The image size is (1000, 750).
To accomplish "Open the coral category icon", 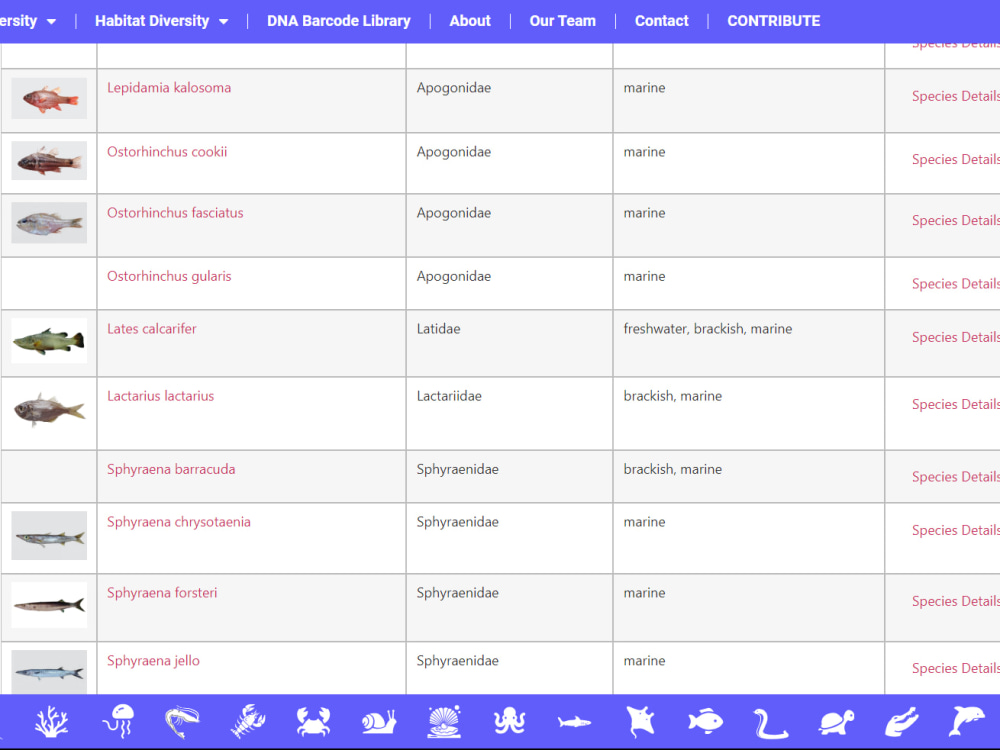I will [52, 722].
